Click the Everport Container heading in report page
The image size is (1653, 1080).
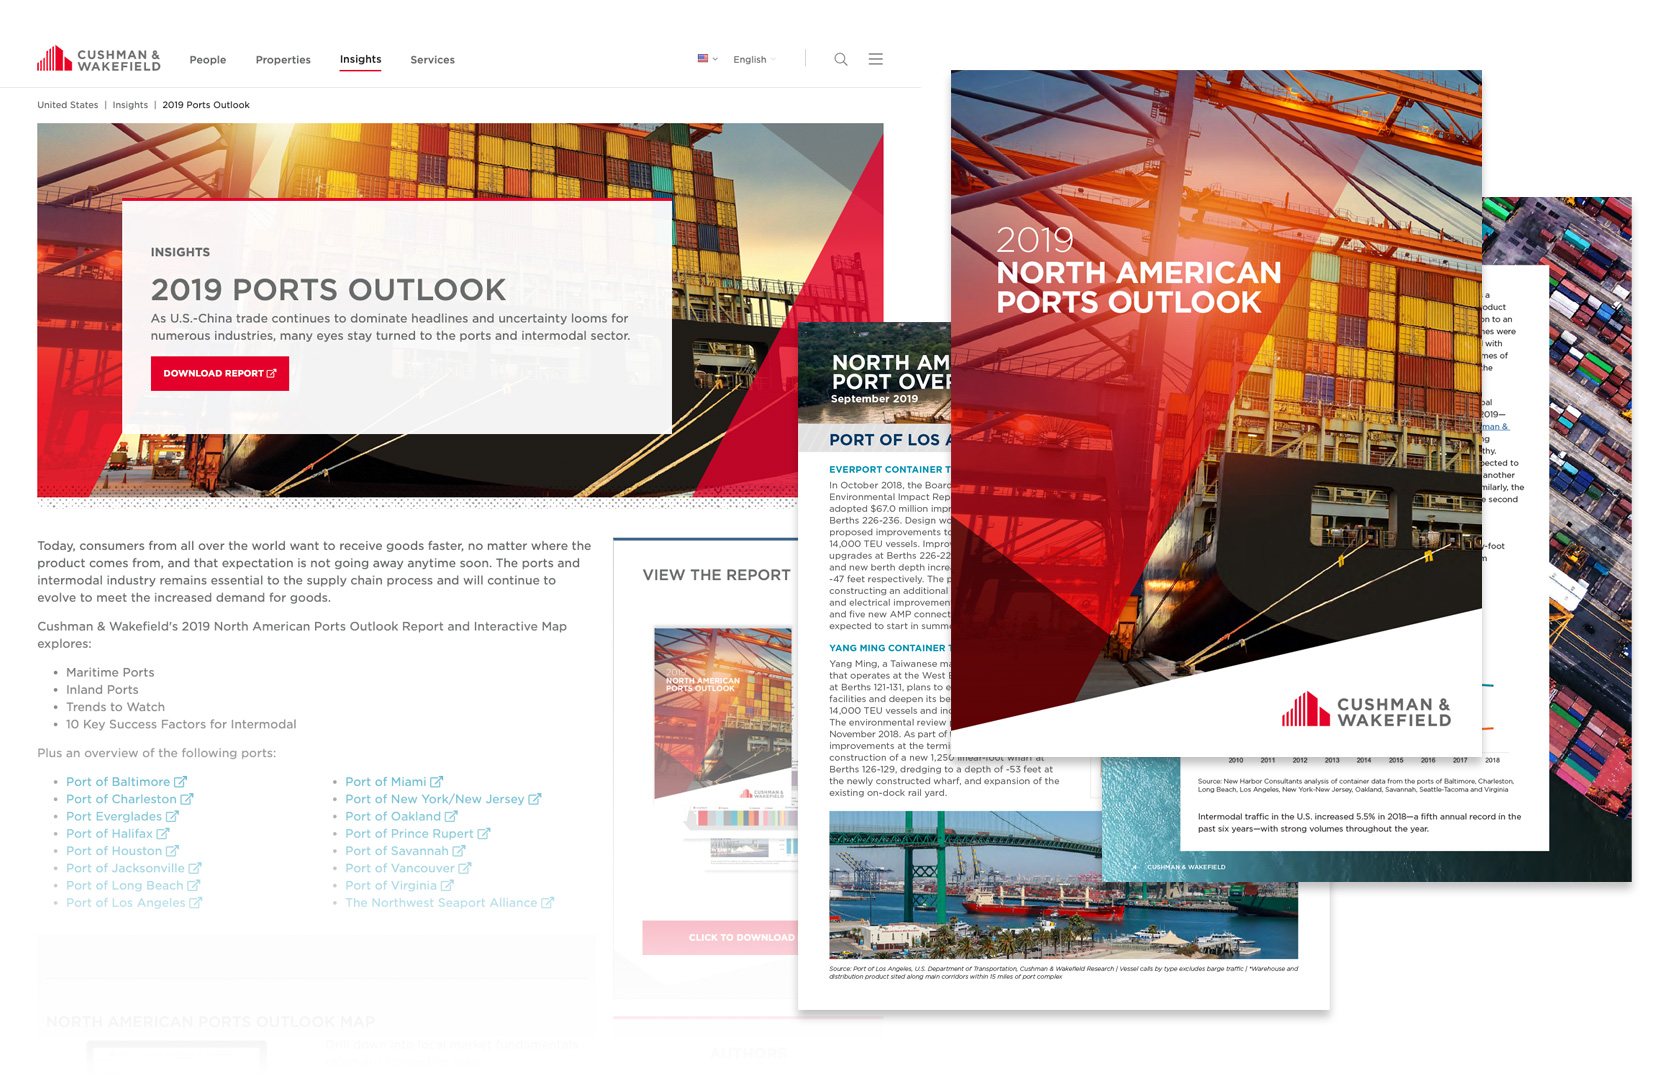889,469
